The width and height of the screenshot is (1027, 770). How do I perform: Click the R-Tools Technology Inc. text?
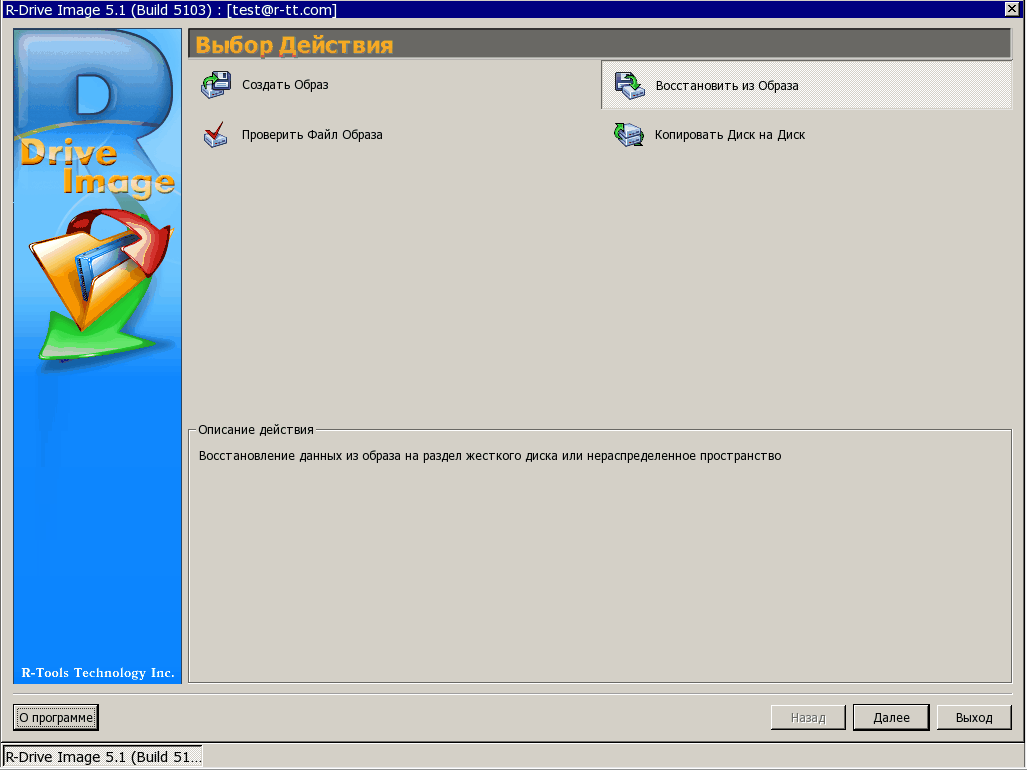coord(98,672)
